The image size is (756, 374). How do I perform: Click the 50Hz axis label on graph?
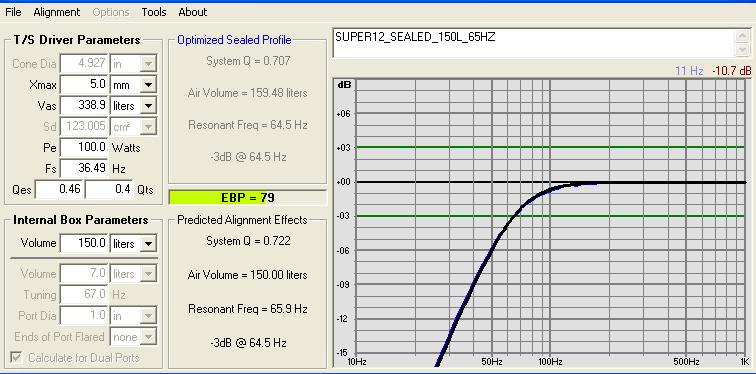(x=492, y=361)
